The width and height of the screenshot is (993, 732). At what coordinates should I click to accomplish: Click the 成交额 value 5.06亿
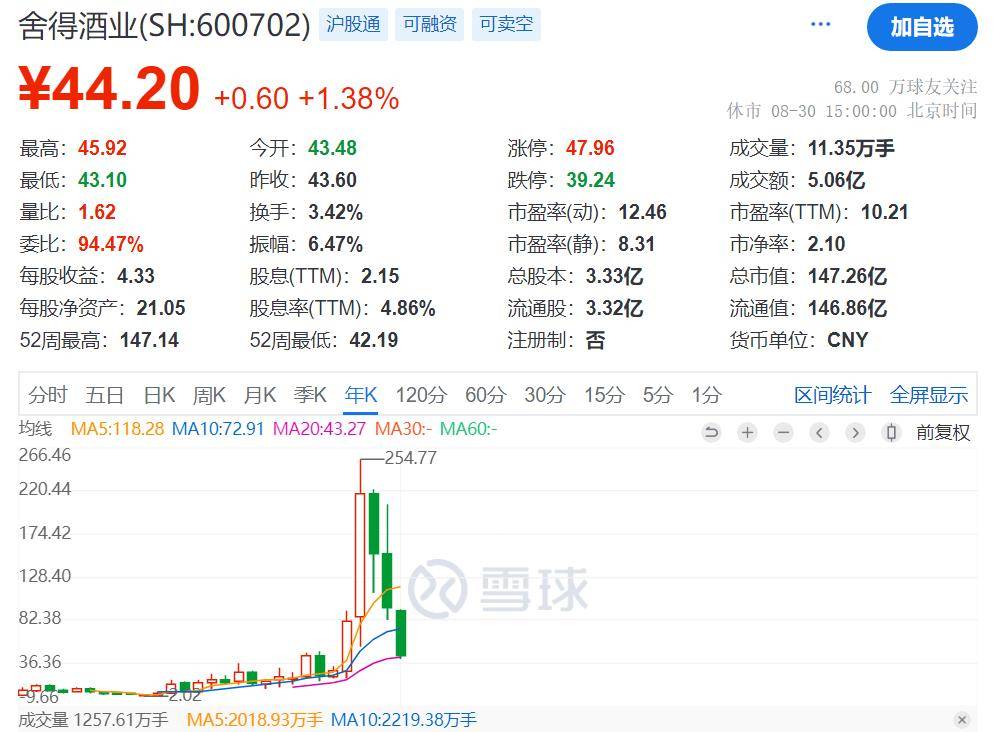pyautogui.click(x=836, y=180)
